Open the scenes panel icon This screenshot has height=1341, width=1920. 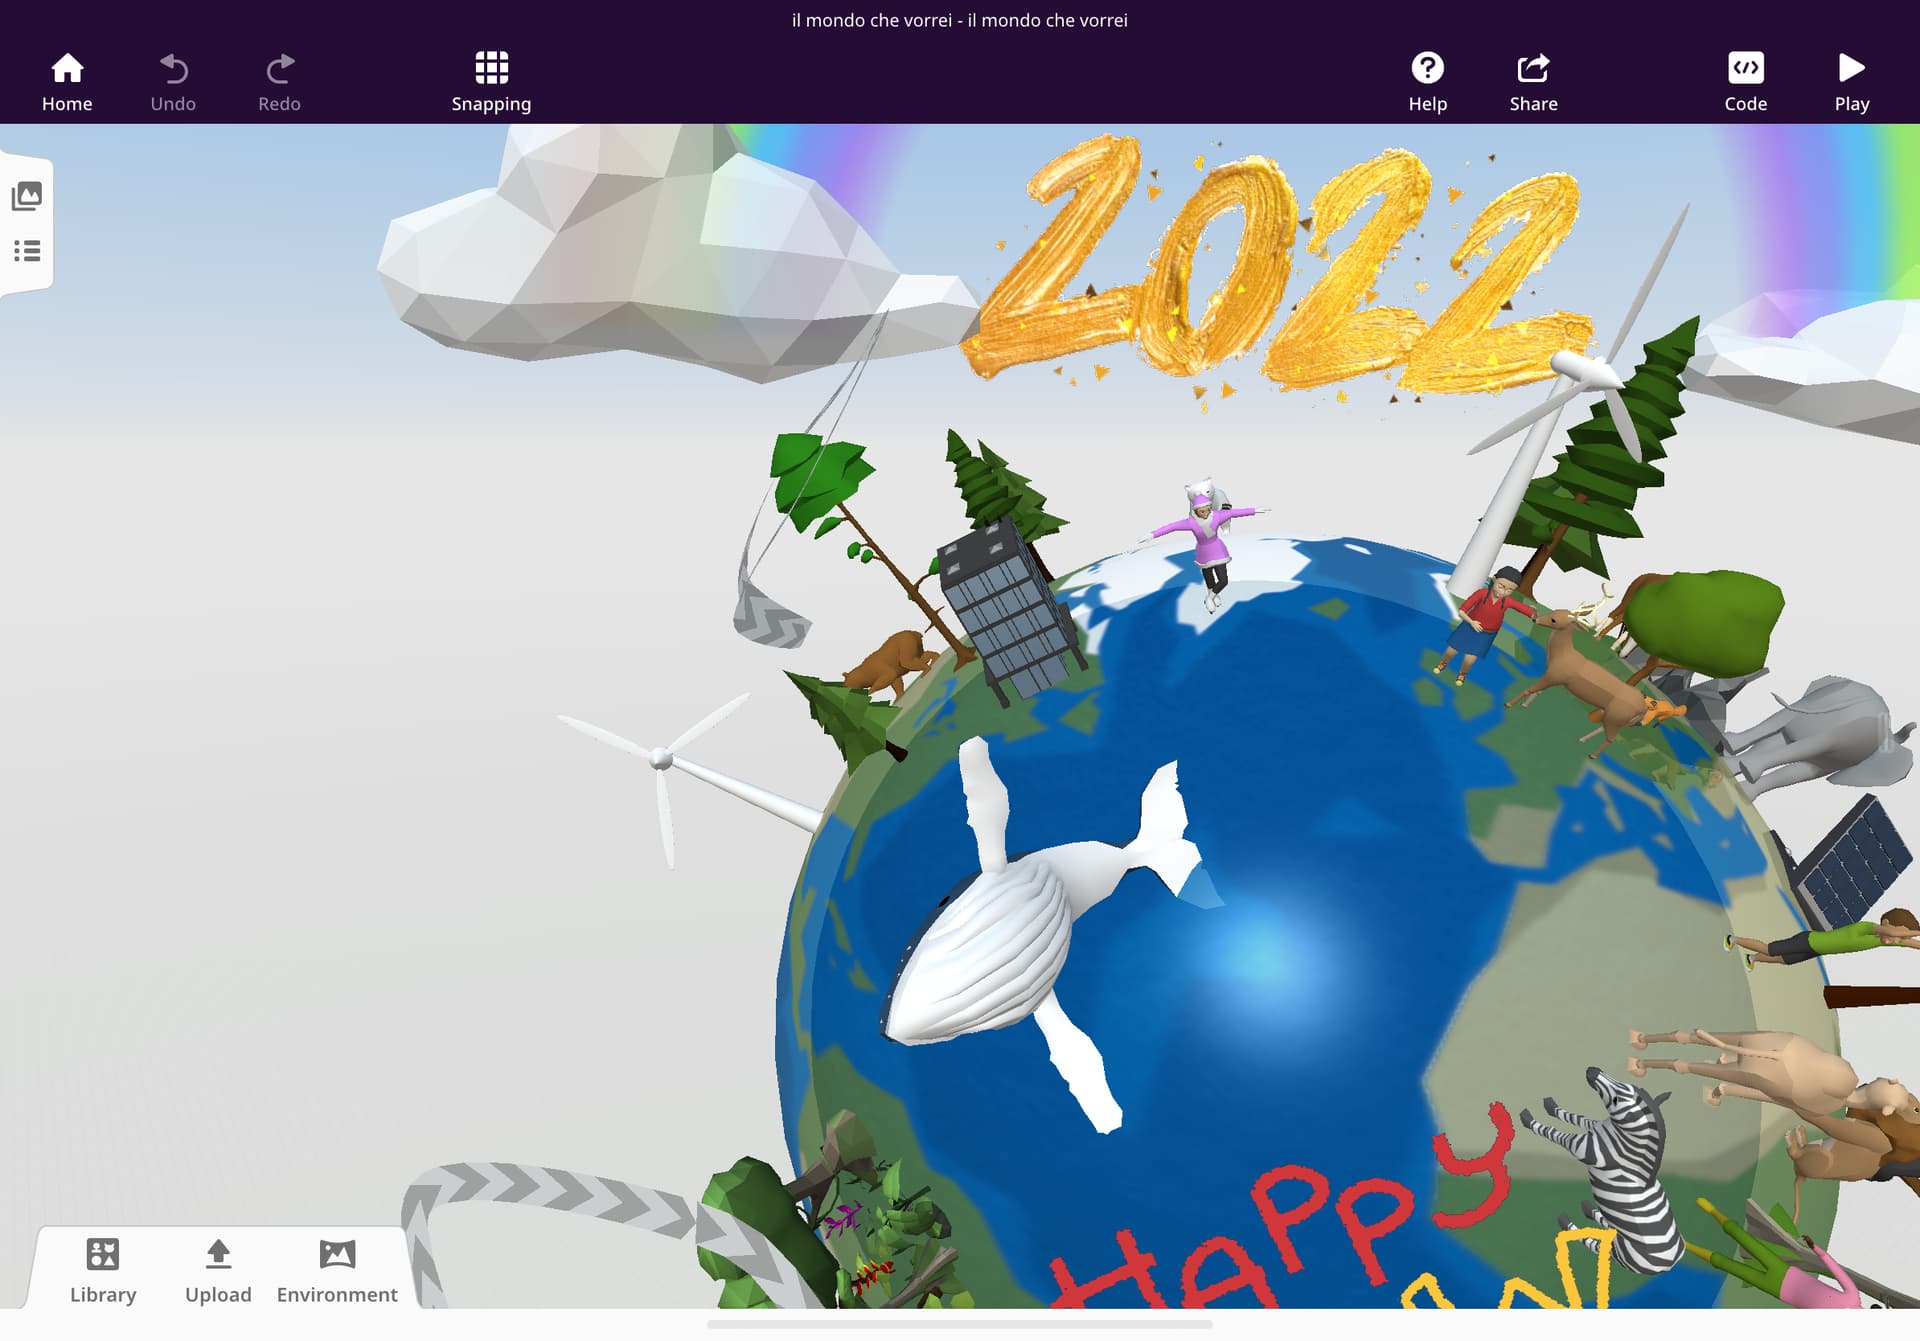[27, 196]
